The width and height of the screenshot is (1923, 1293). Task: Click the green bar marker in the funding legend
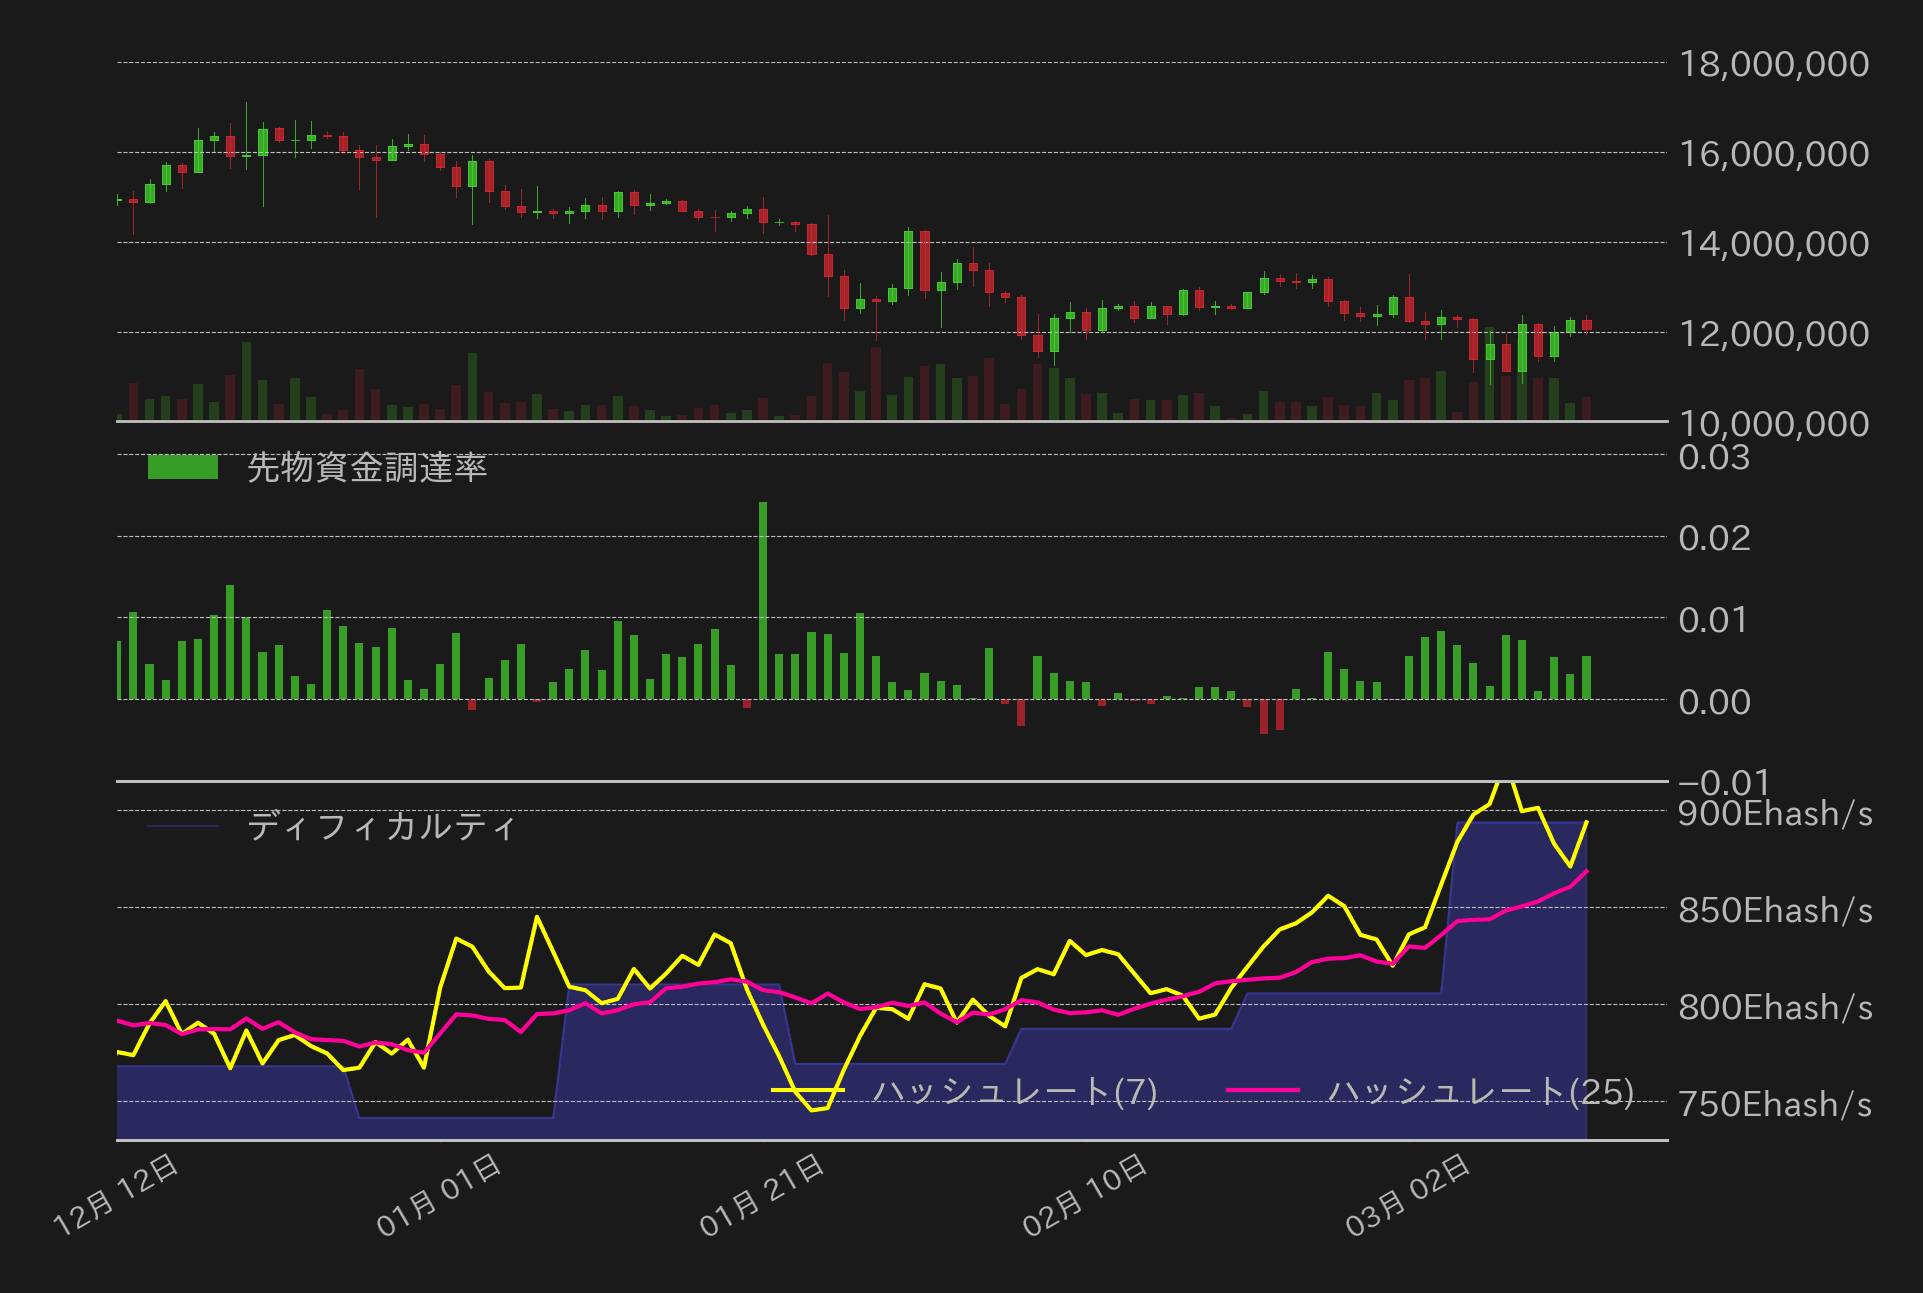click(x=185, y=468)
